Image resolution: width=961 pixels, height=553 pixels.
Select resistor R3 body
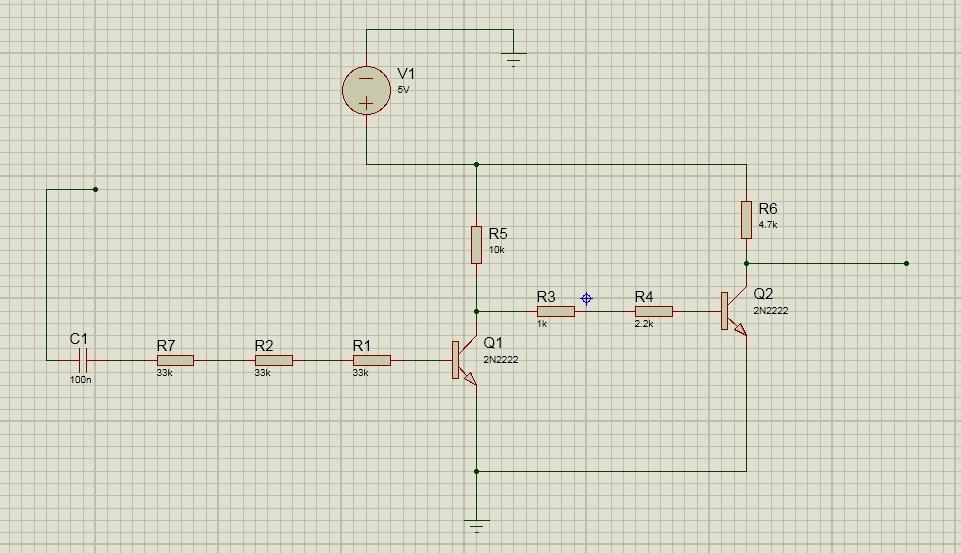pos(556,311)
